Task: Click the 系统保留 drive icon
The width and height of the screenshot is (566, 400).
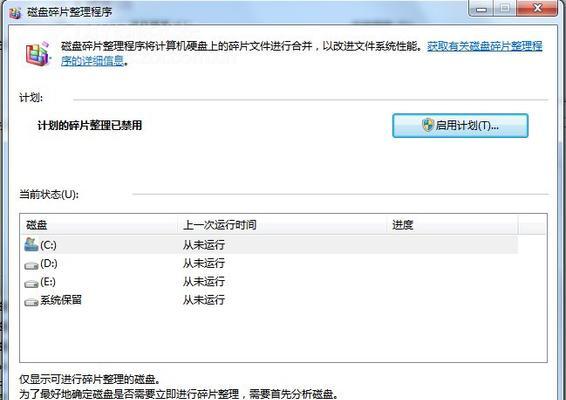Action: (31, 301)
